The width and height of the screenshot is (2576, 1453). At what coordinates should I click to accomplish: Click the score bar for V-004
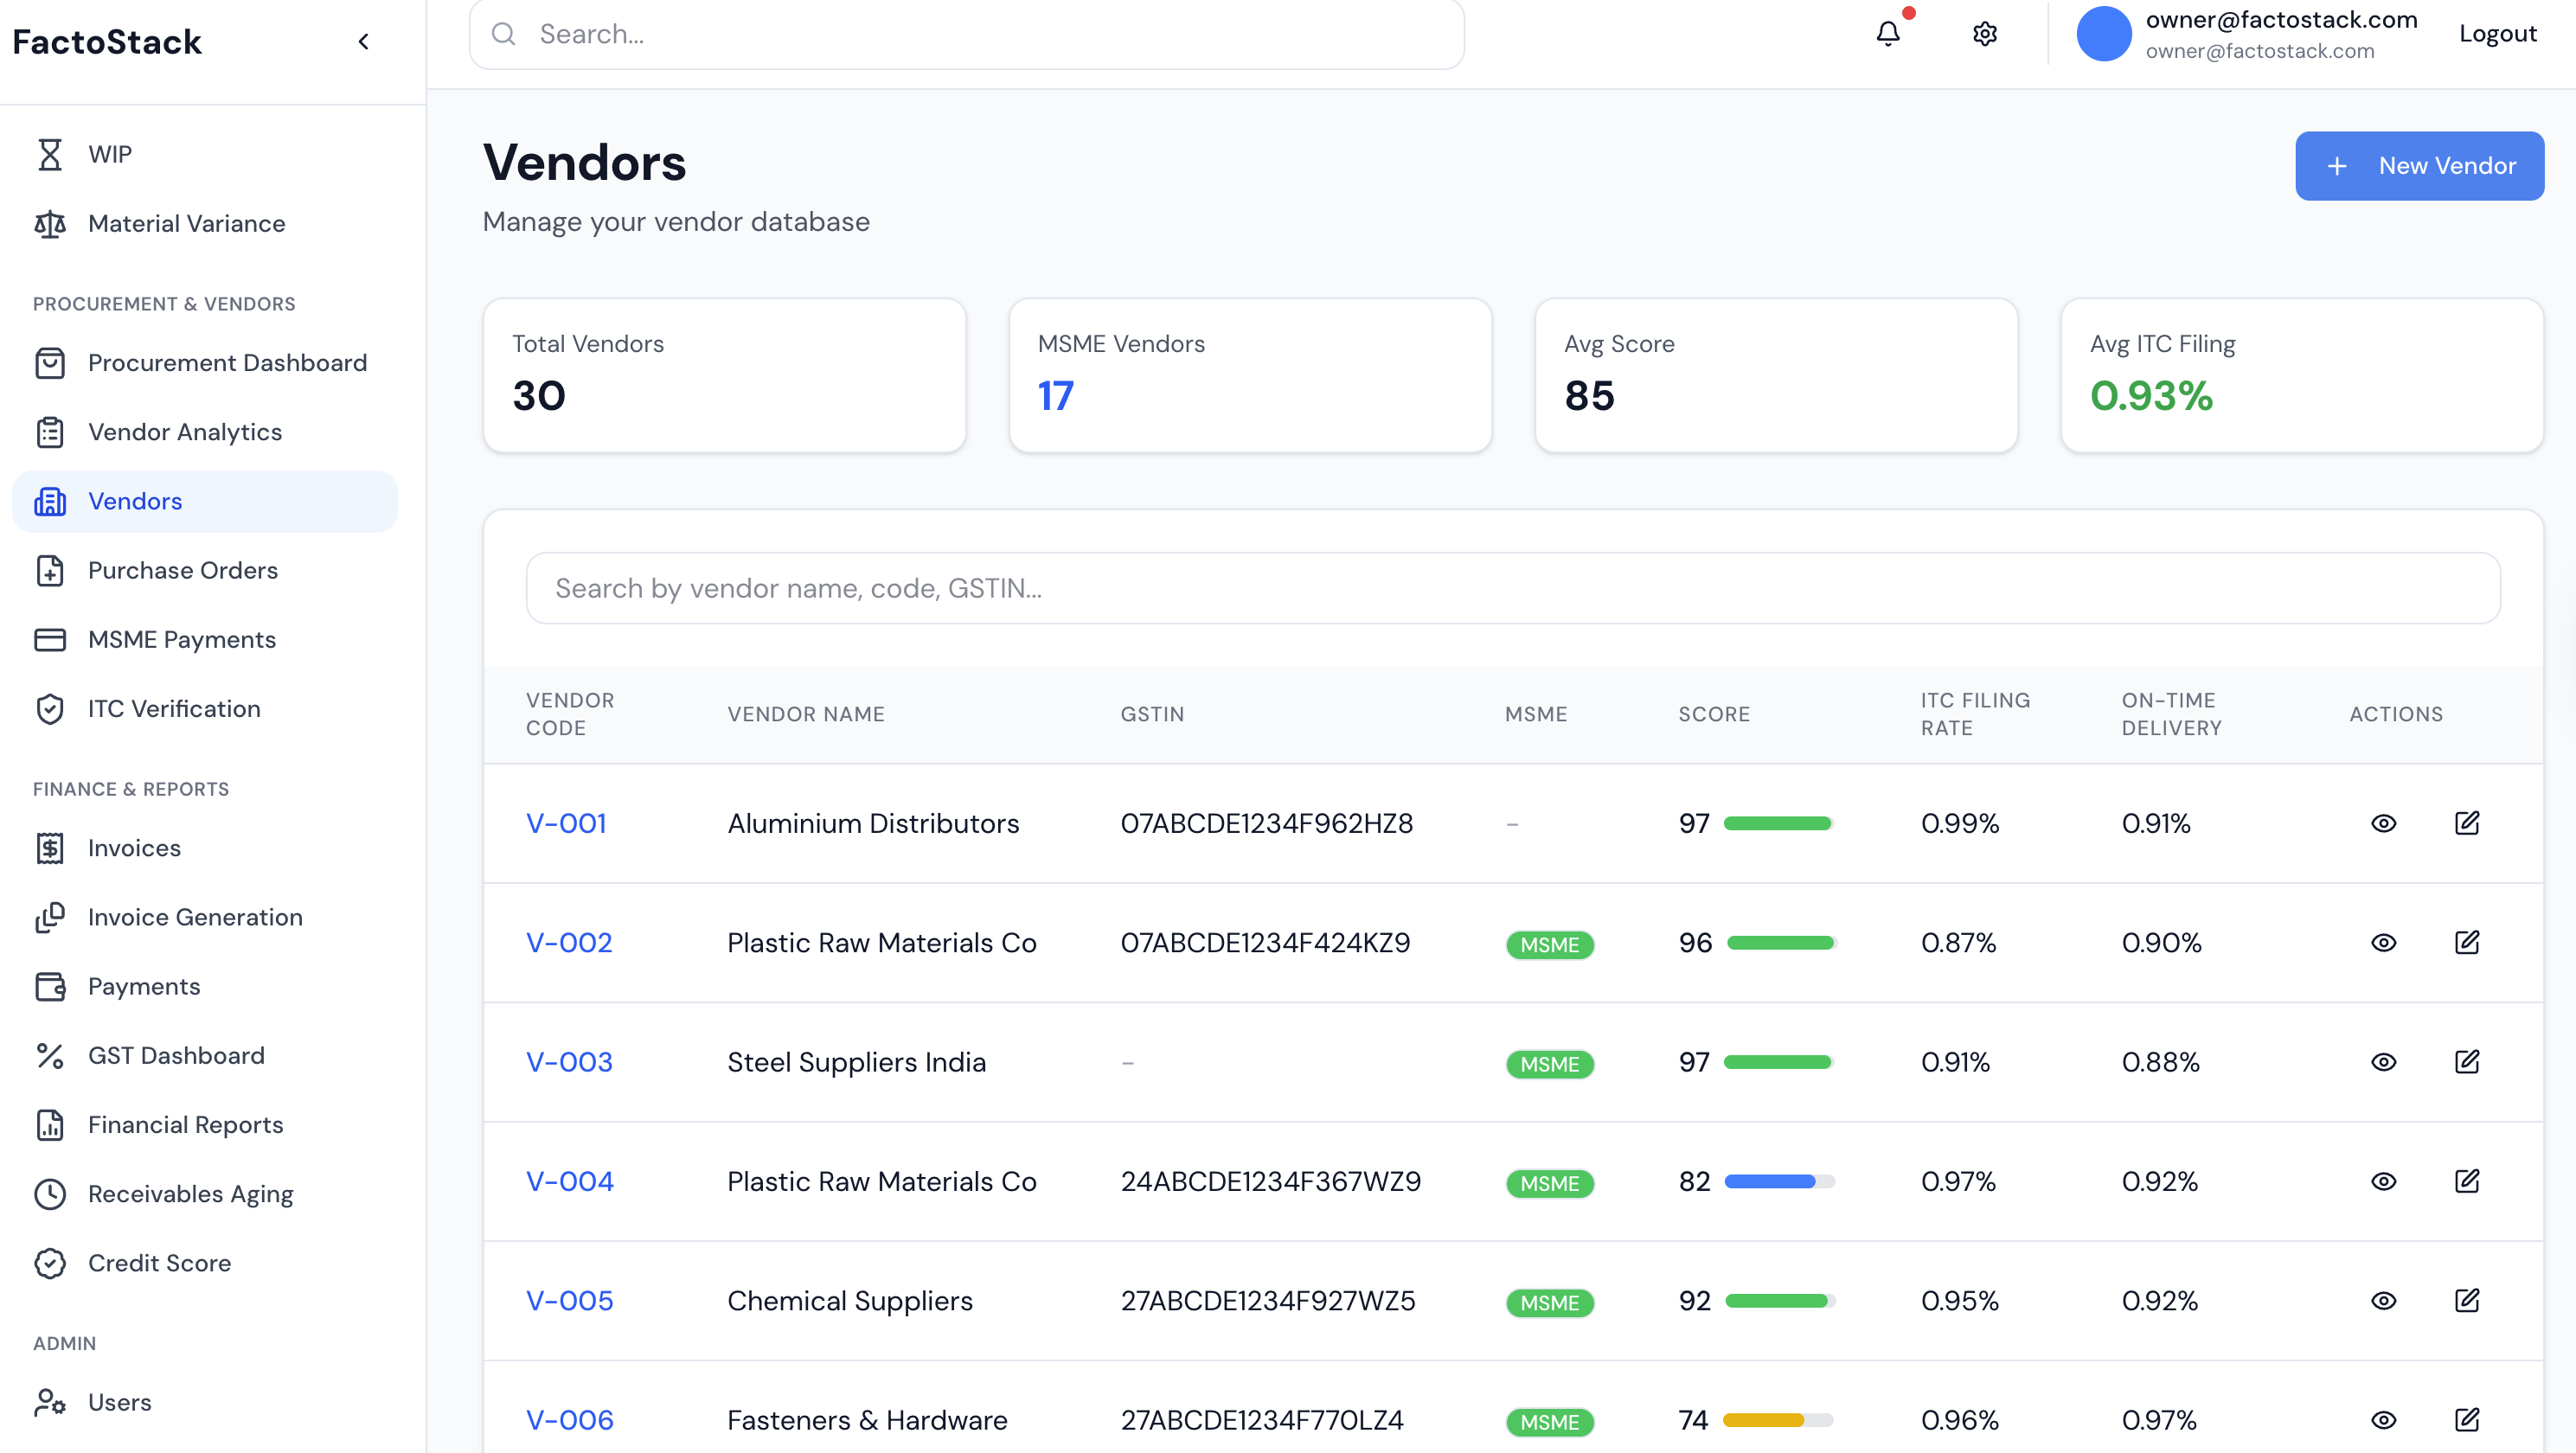[x=1779, y=1181]
